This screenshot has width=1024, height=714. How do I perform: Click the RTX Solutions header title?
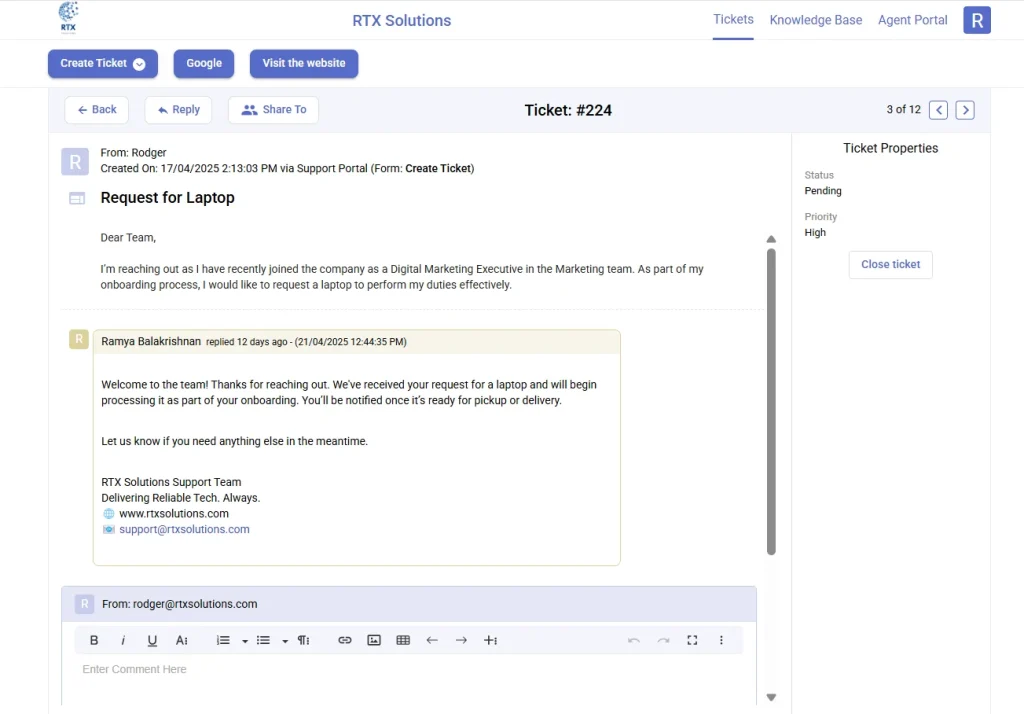[x=402, y=21]
